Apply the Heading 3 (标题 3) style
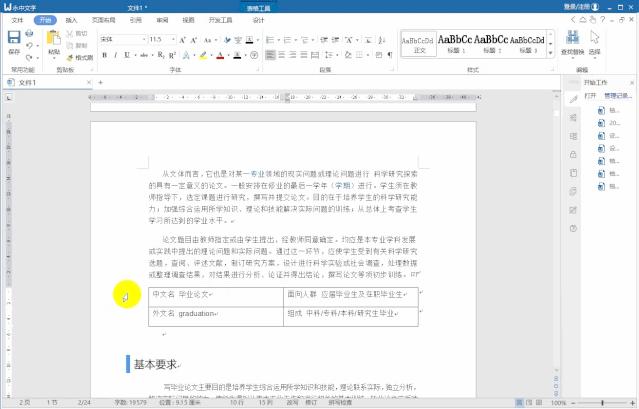Image resolution: width=639 pixels, height=409 pixels. (527, 44)
